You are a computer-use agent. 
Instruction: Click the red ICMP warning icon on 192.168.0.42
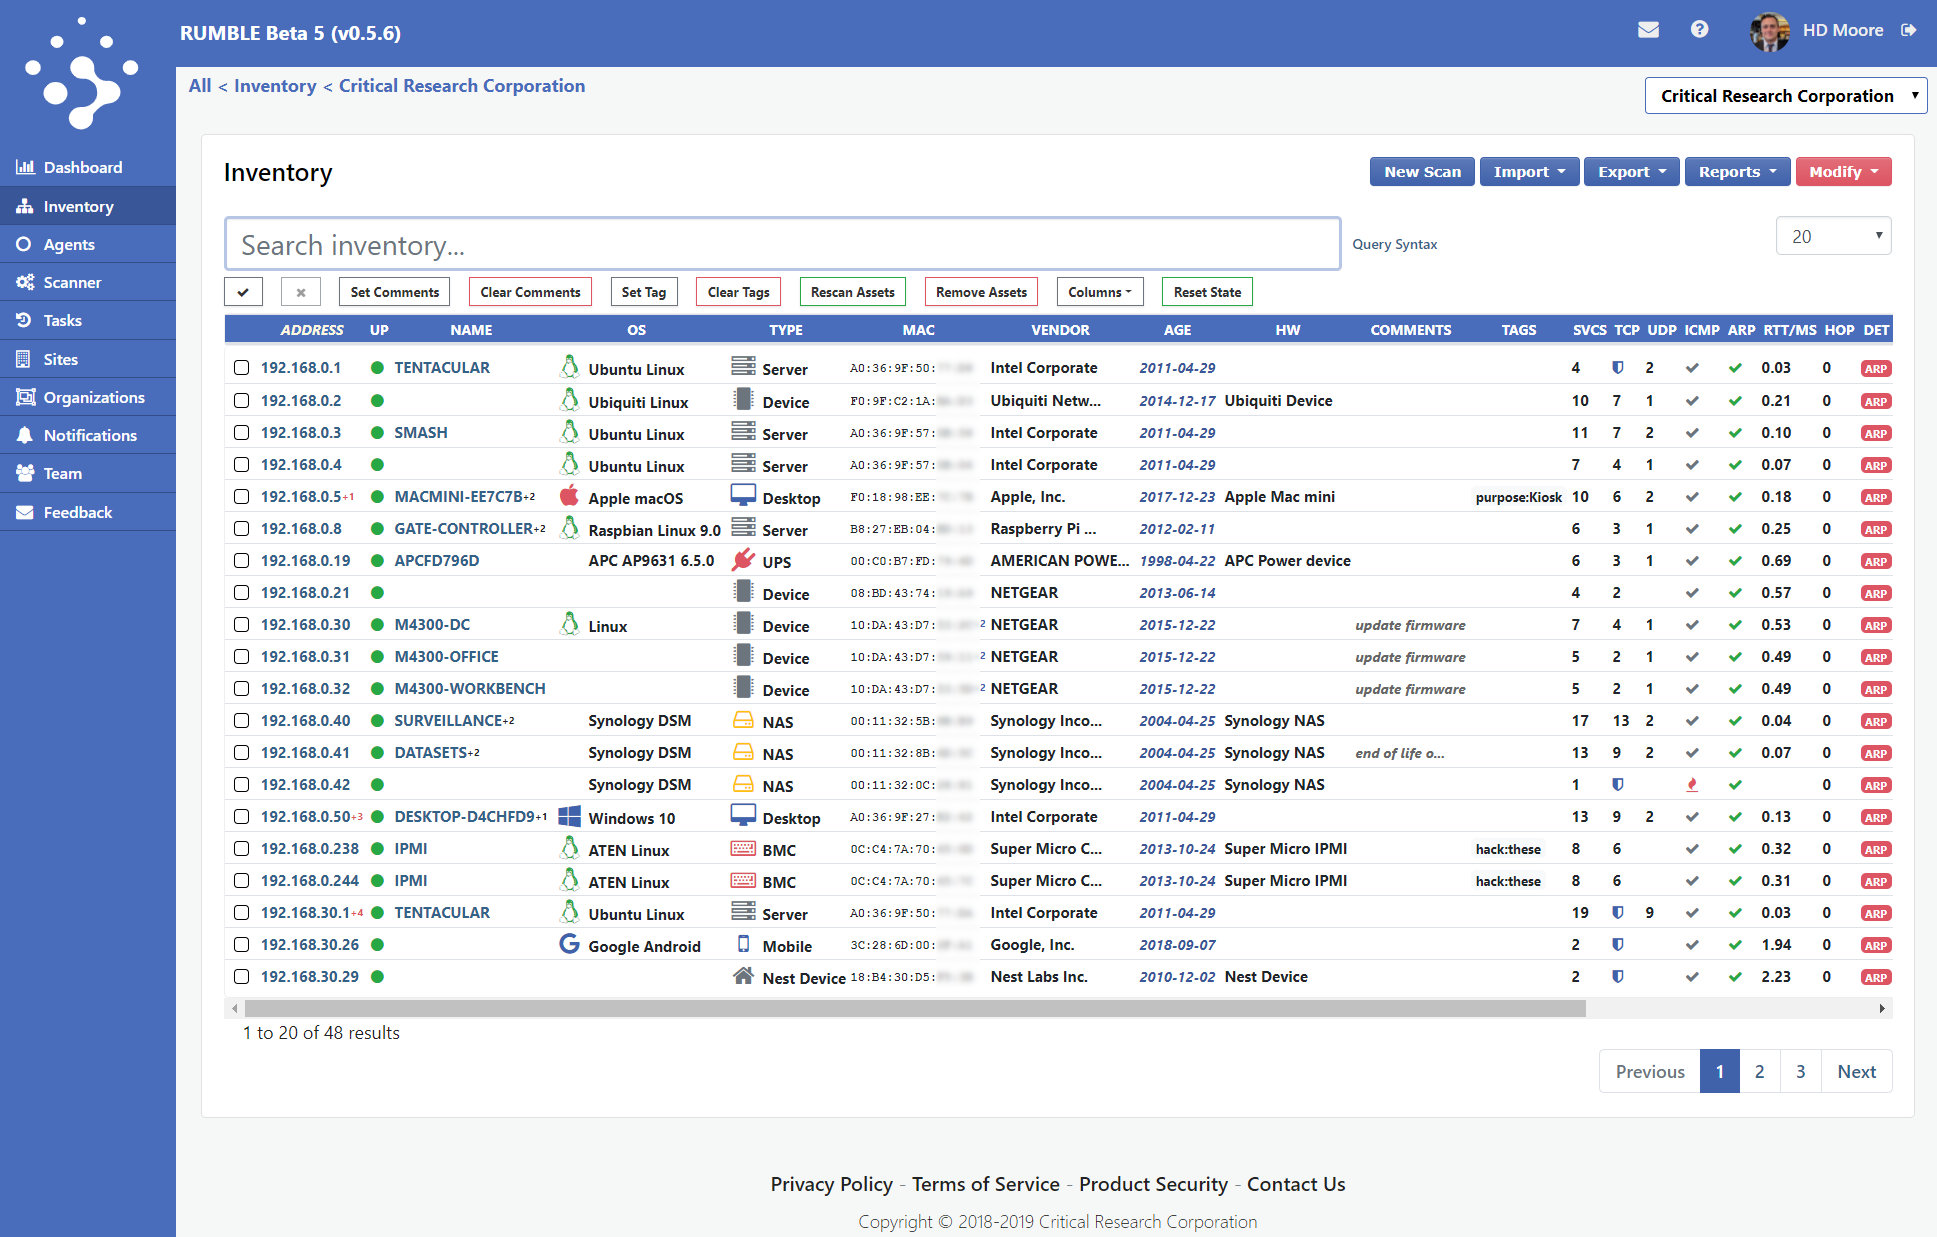[x=1692, y=785]
